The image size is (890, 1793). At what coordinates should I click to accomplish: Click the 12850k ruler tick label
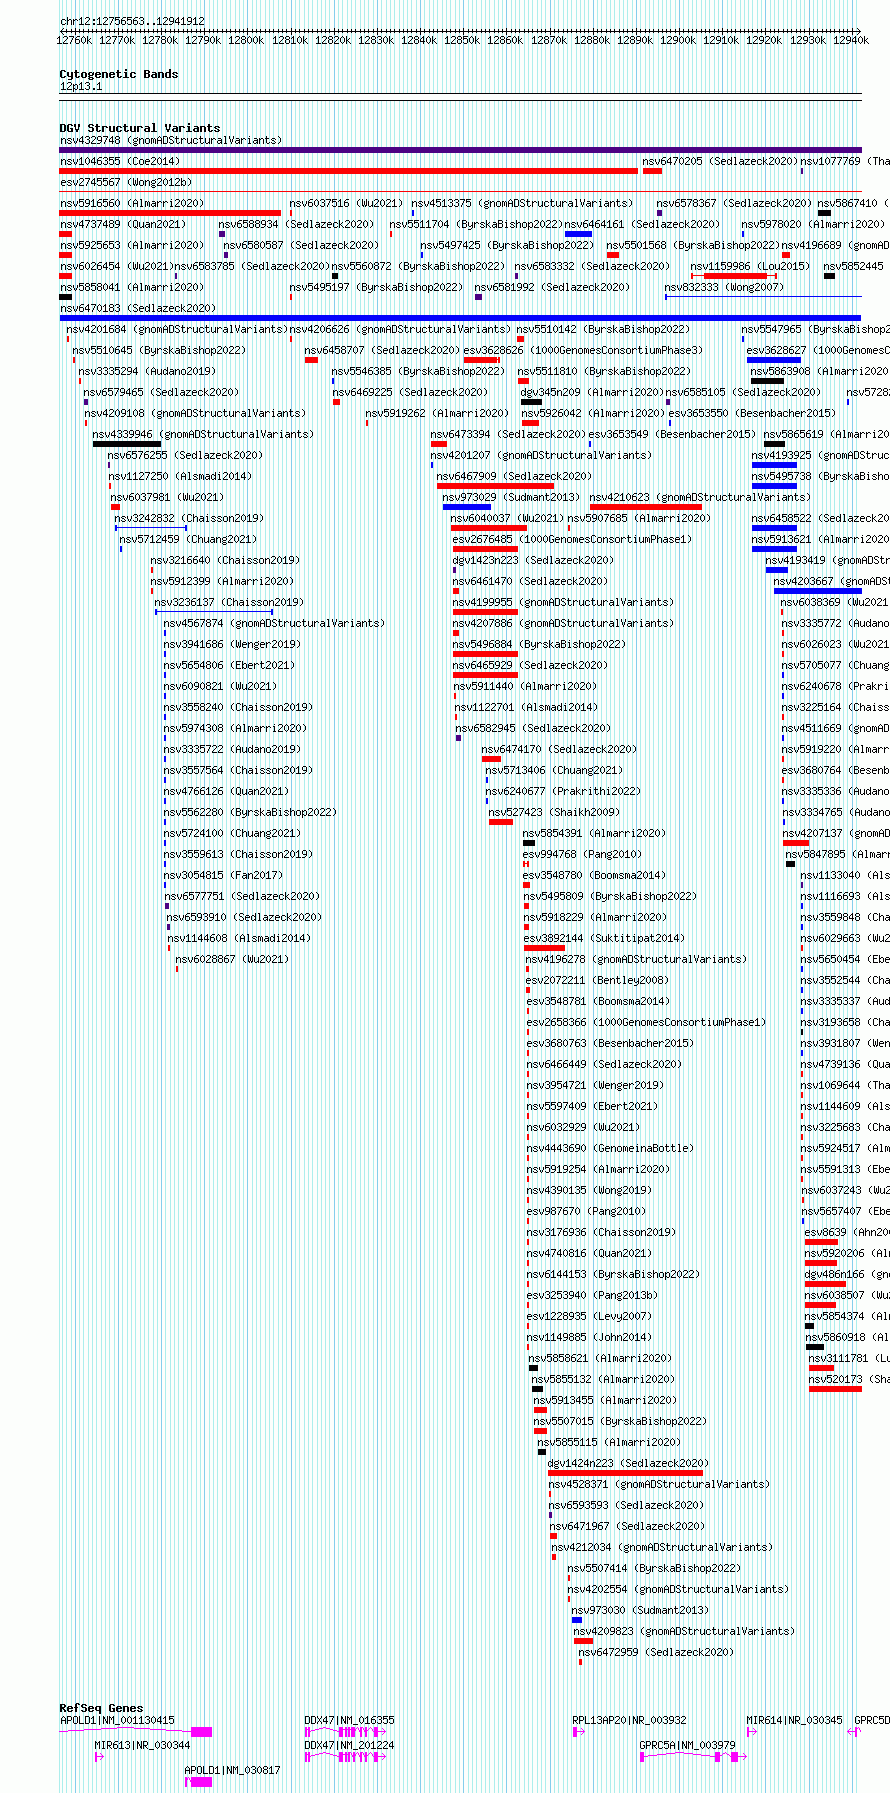pos(462,40)
